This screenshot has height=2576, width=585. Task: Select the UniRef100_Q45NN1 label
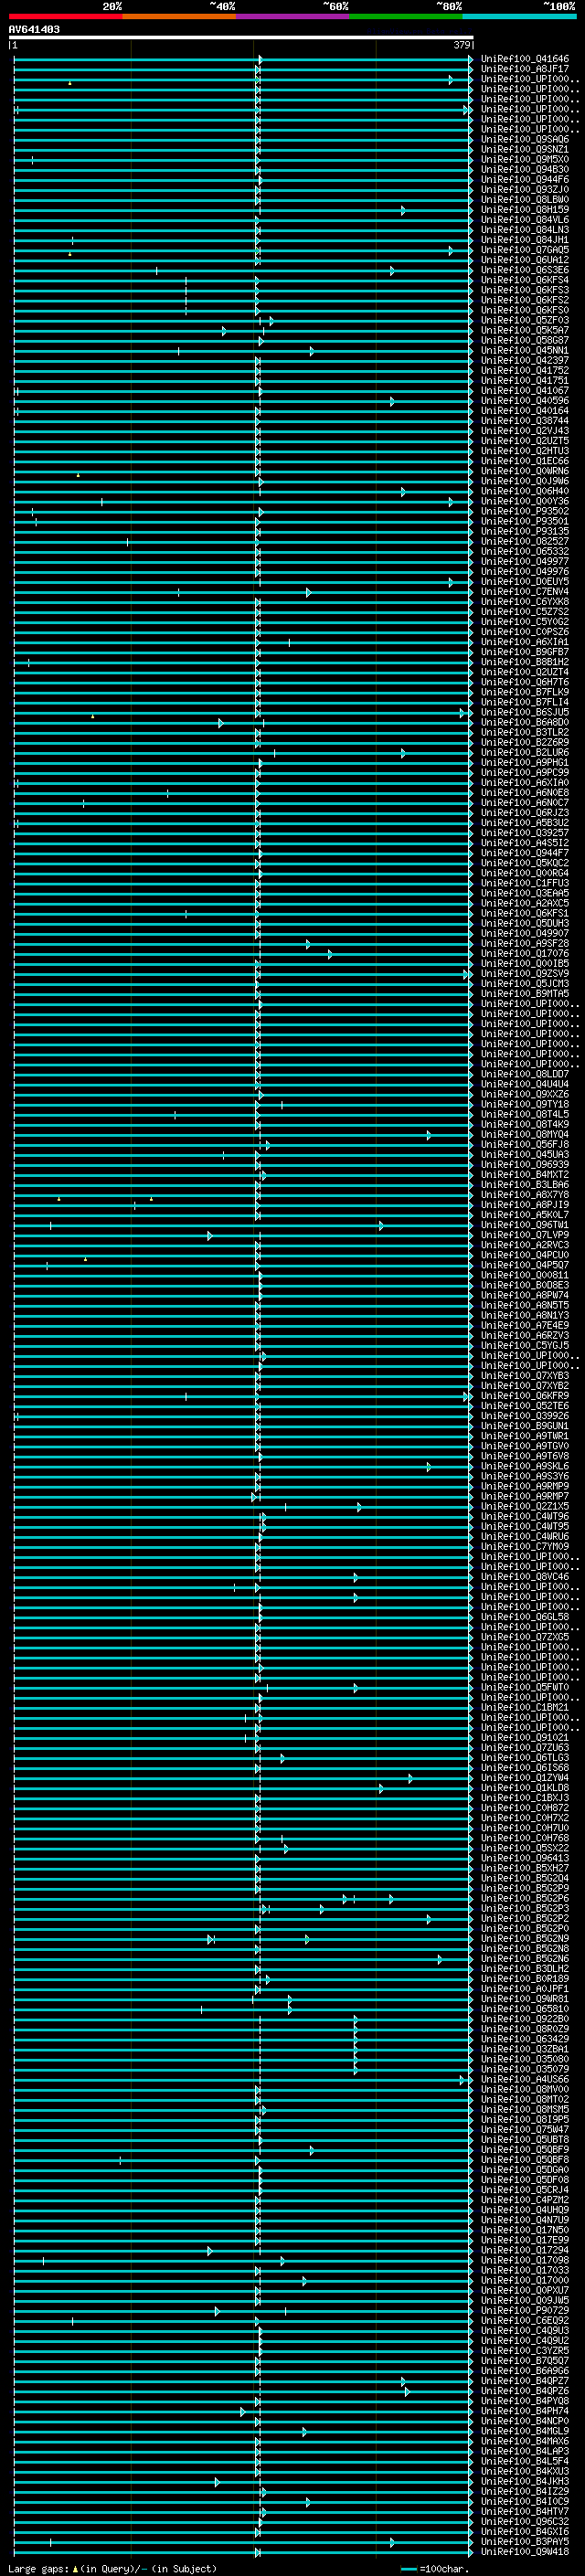(525, 351)
